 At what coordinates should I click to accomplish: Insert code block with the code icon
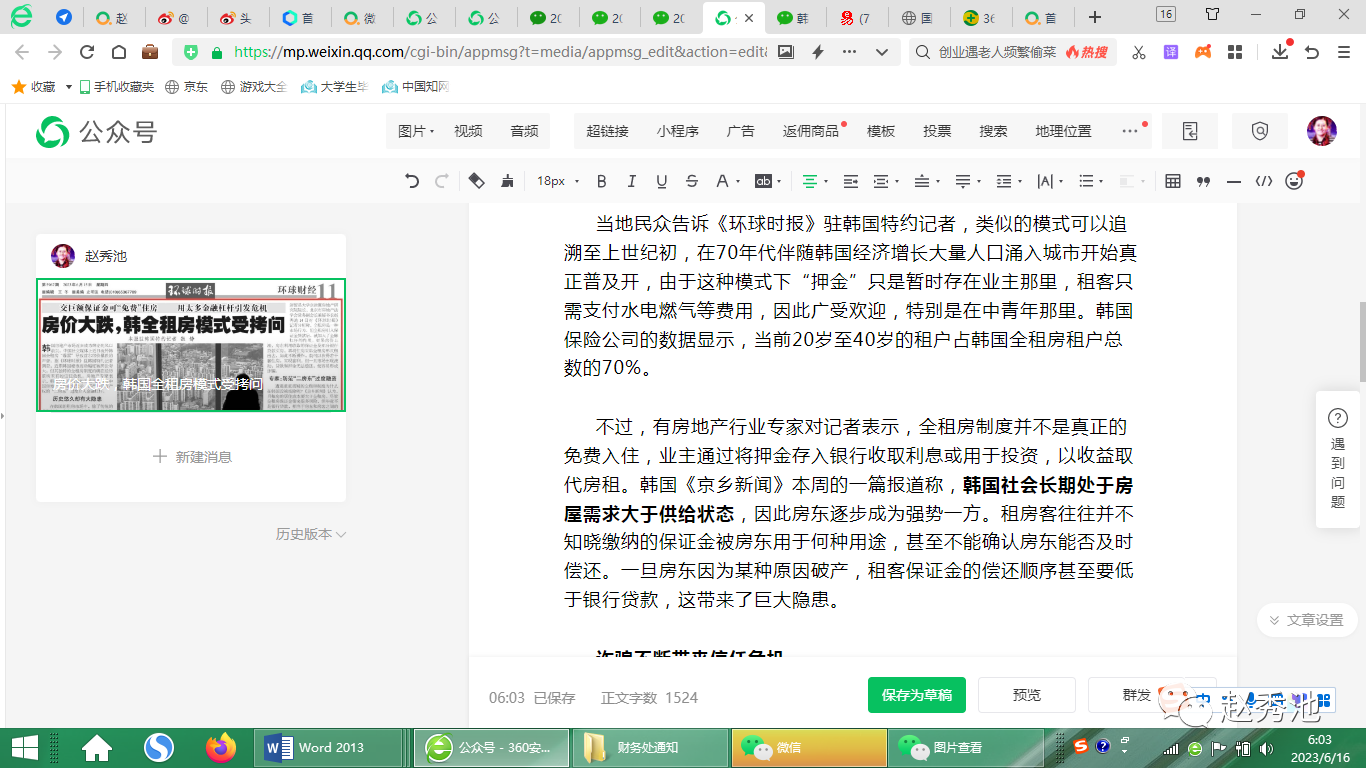tap(1264, 181)
